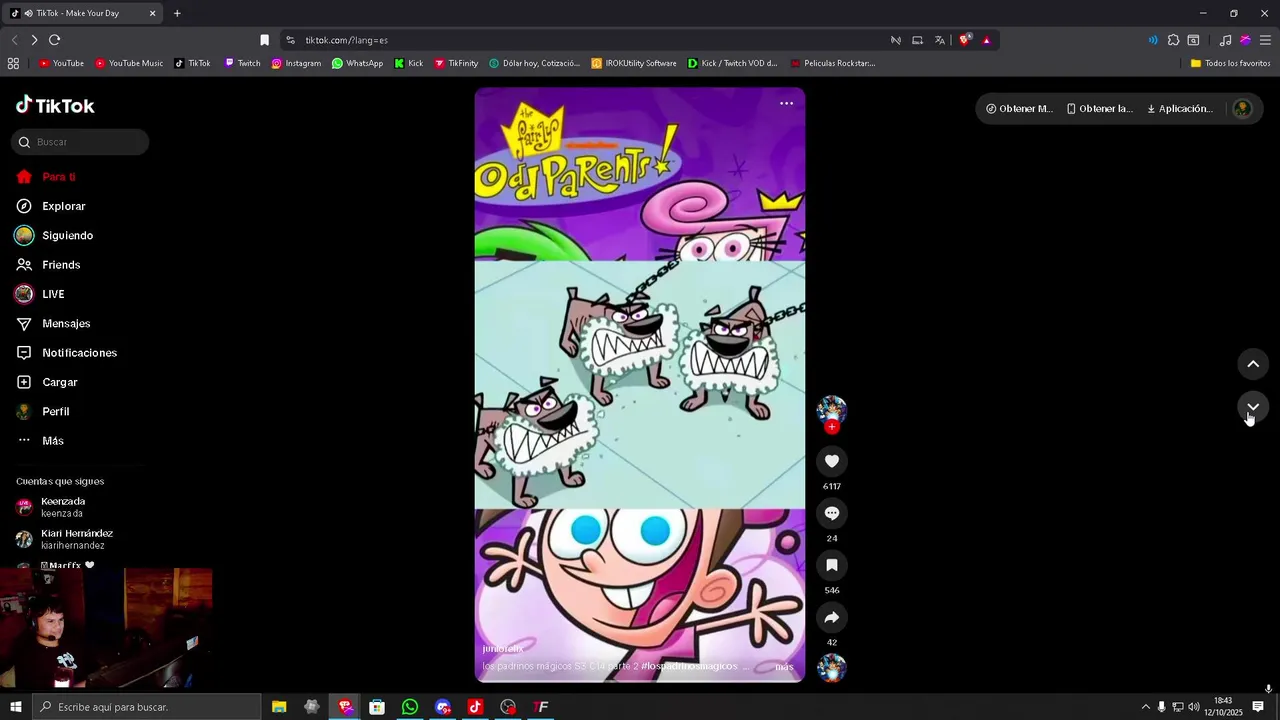Screen dimensions: 1280x720
Task: Open the Todos los favoritos folder
Action: tap(1230, 63)
